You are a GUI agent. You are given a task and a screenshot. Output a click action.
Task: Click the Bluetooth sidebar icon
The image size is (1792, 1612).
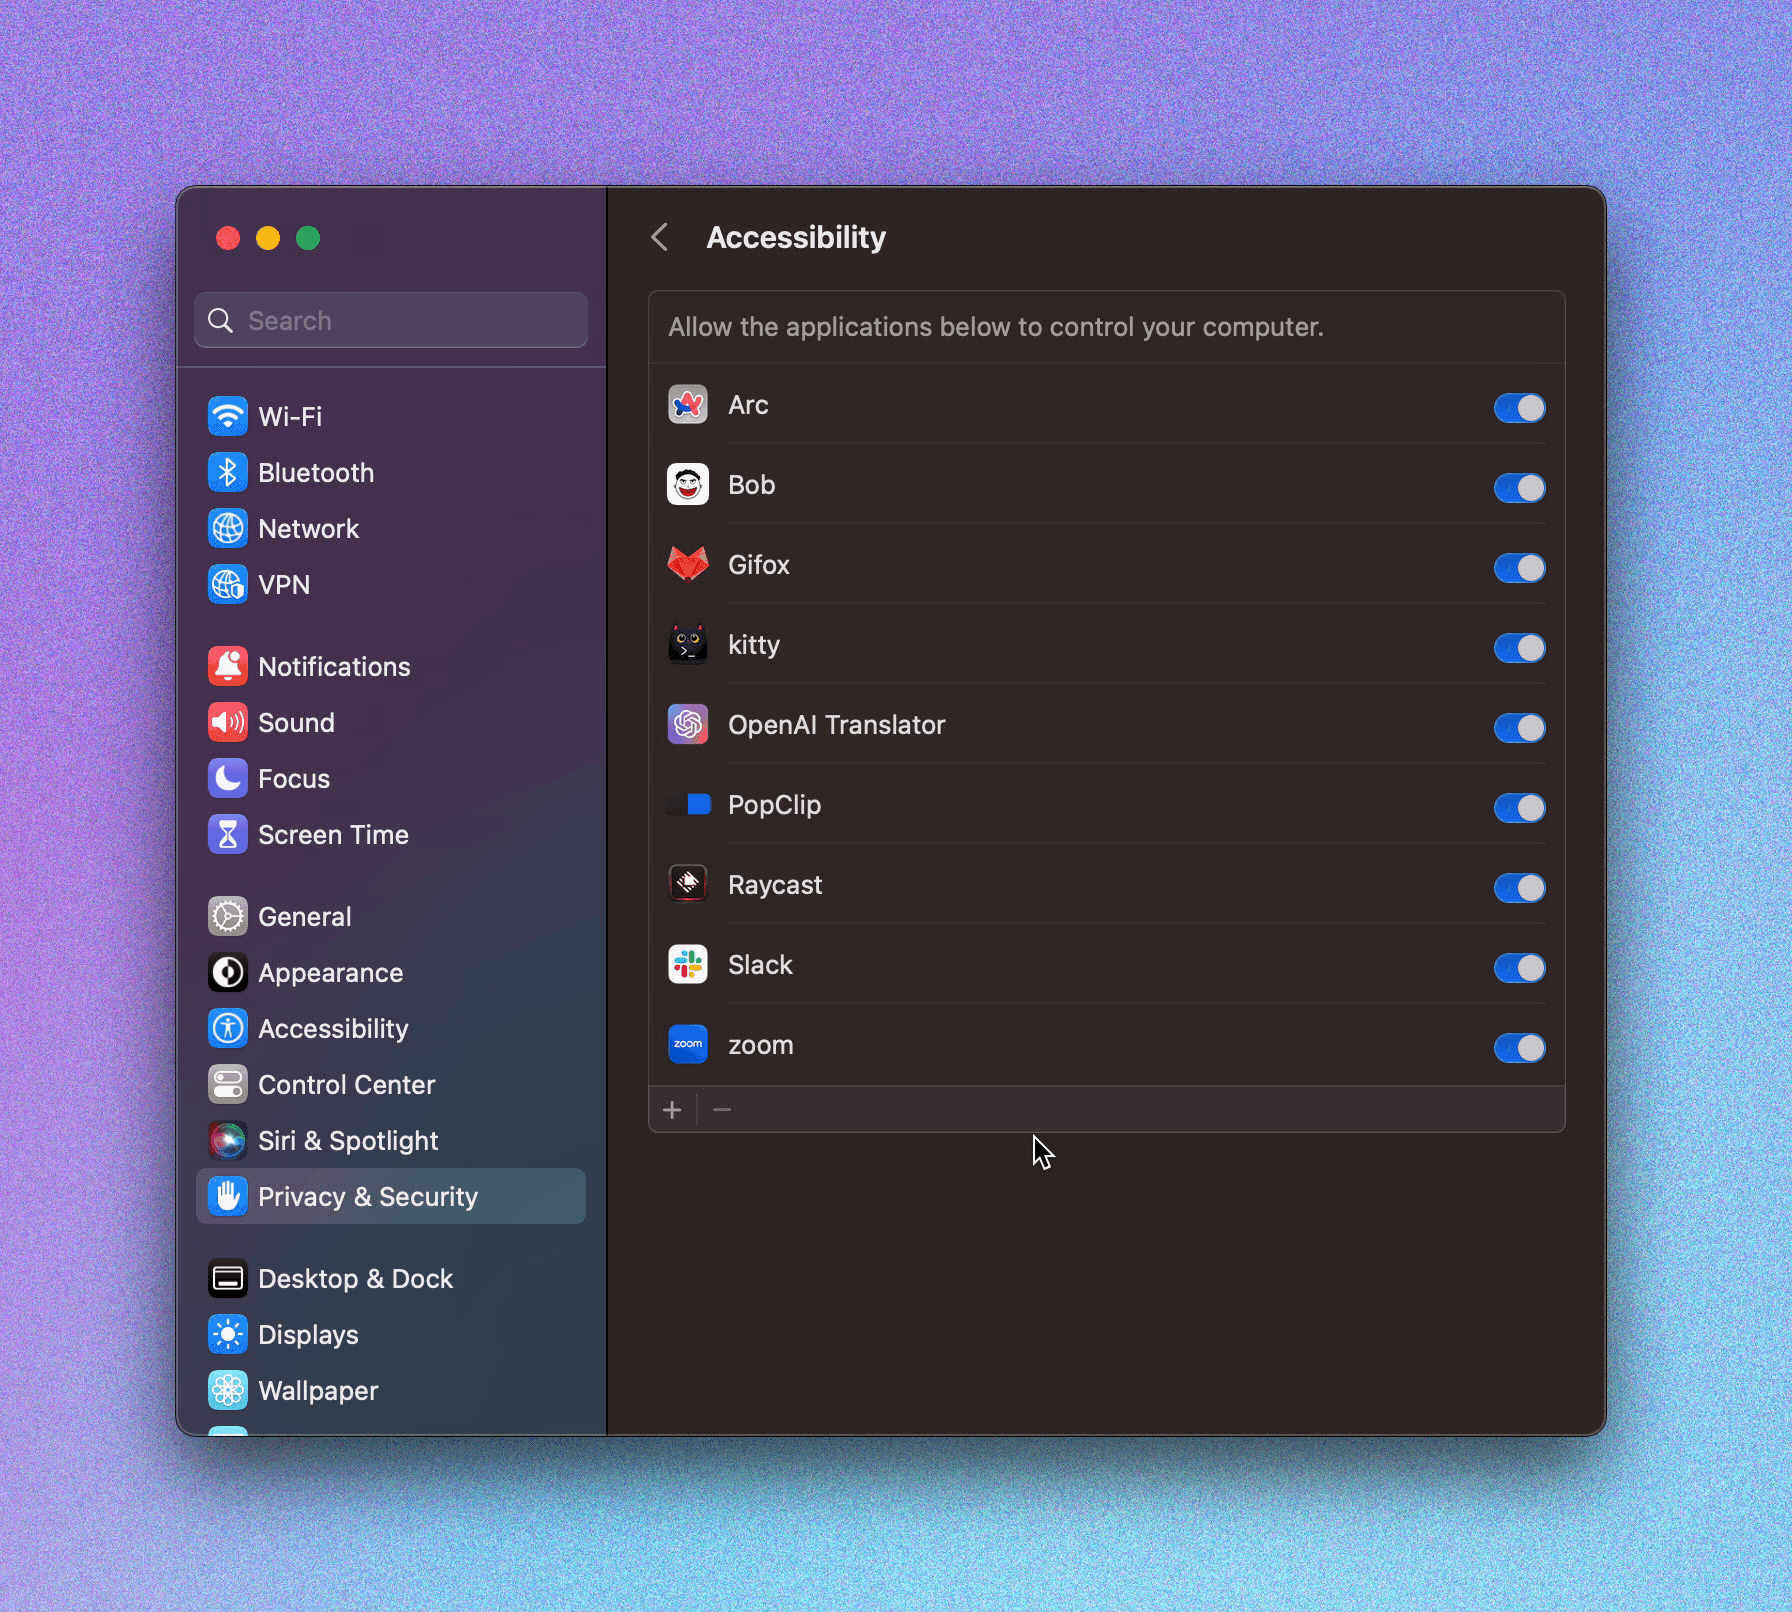pyautogui.click(x=228, y=473)
